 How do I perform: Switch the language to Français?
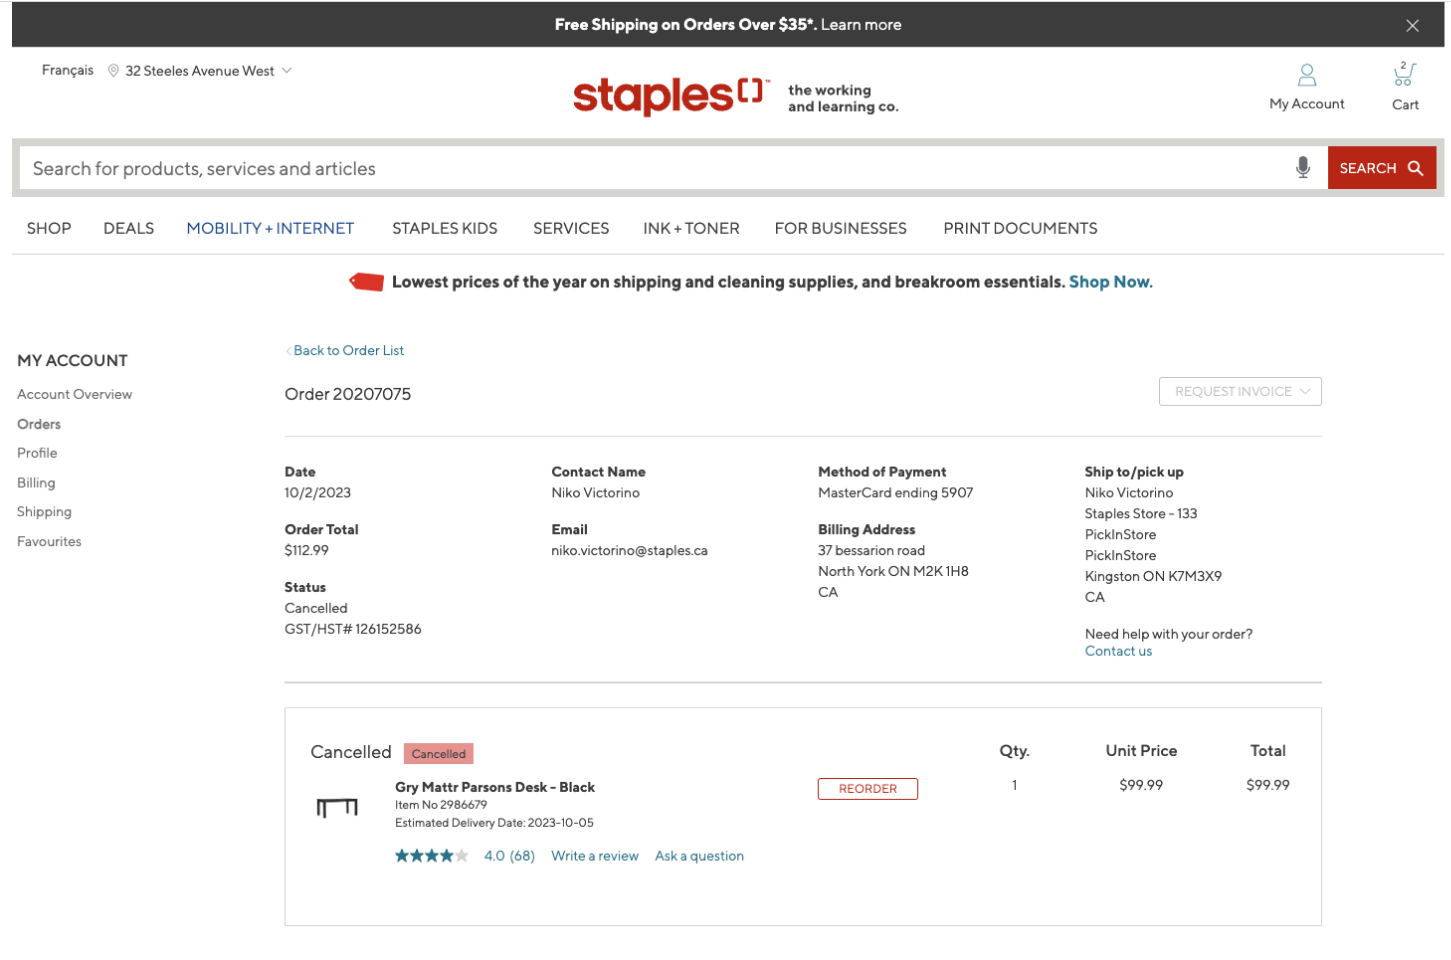click(68, 70)
